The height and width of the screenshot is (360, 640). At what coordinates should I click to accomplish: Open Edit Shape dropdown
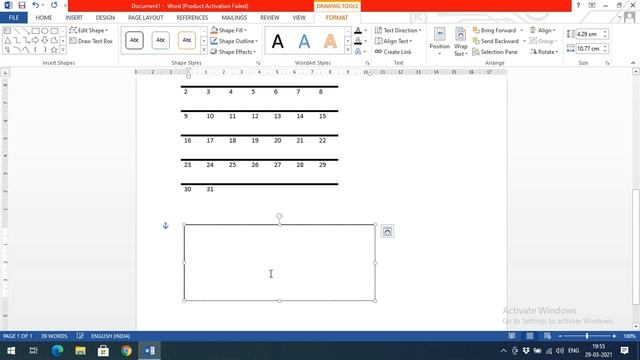pos(89,30)
